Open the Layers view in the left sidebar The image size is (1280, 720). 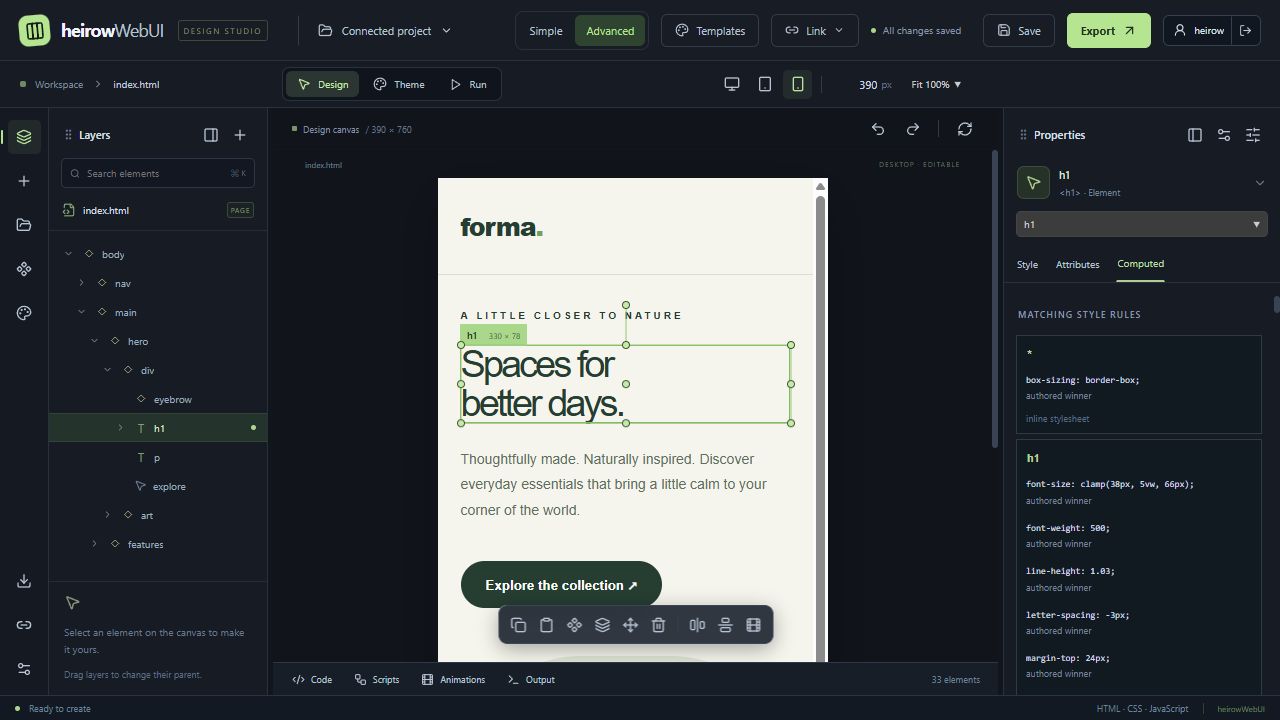[x=24, y=137]
